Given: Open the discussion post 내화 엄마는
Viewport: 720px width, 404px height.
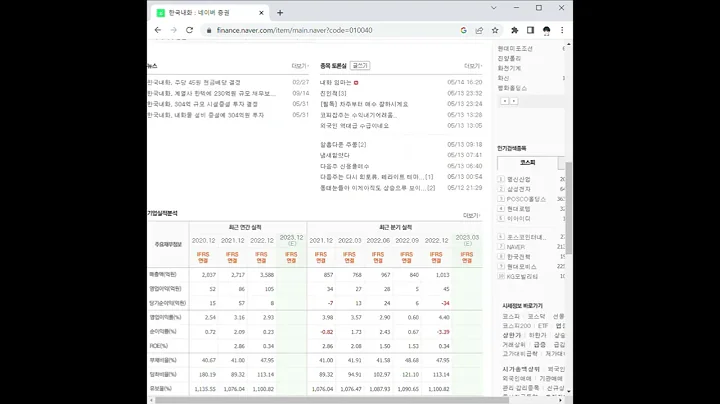Looking at the screenshot, I should coord(336,83).
